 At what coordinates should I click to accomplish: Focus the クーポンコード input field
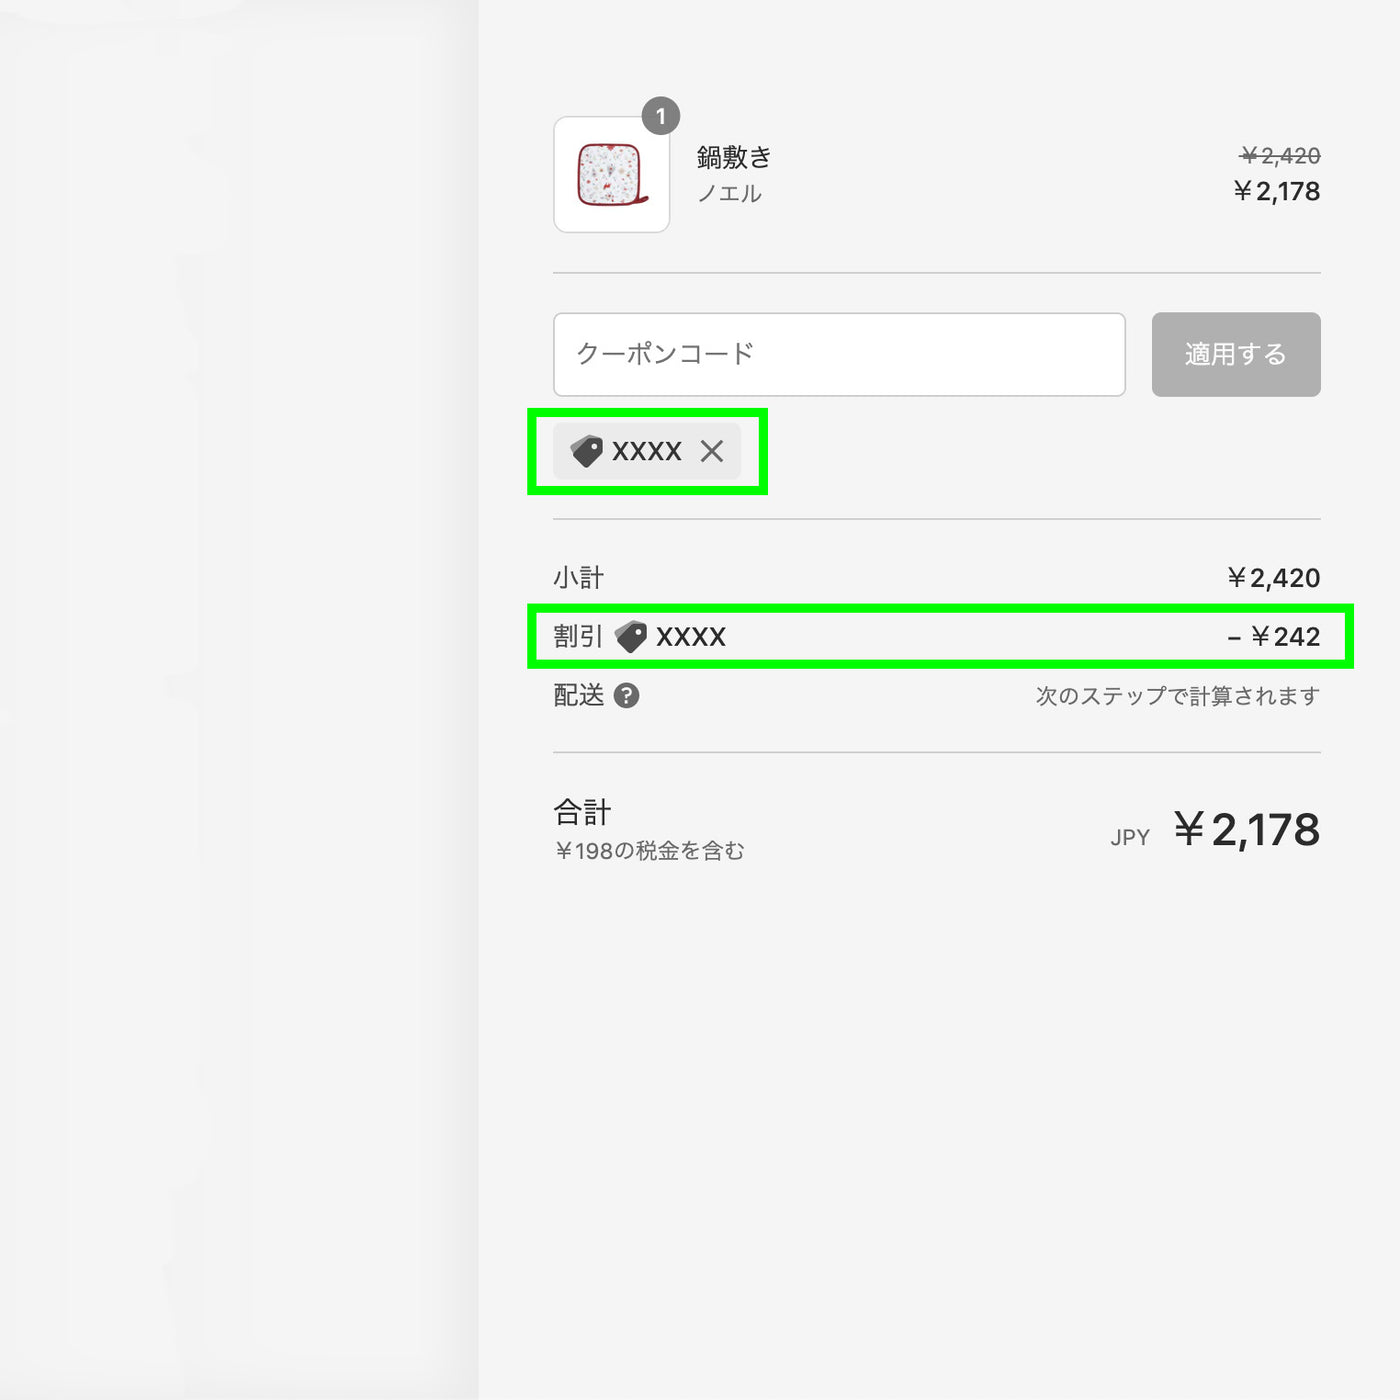click(x=839, y=354)
